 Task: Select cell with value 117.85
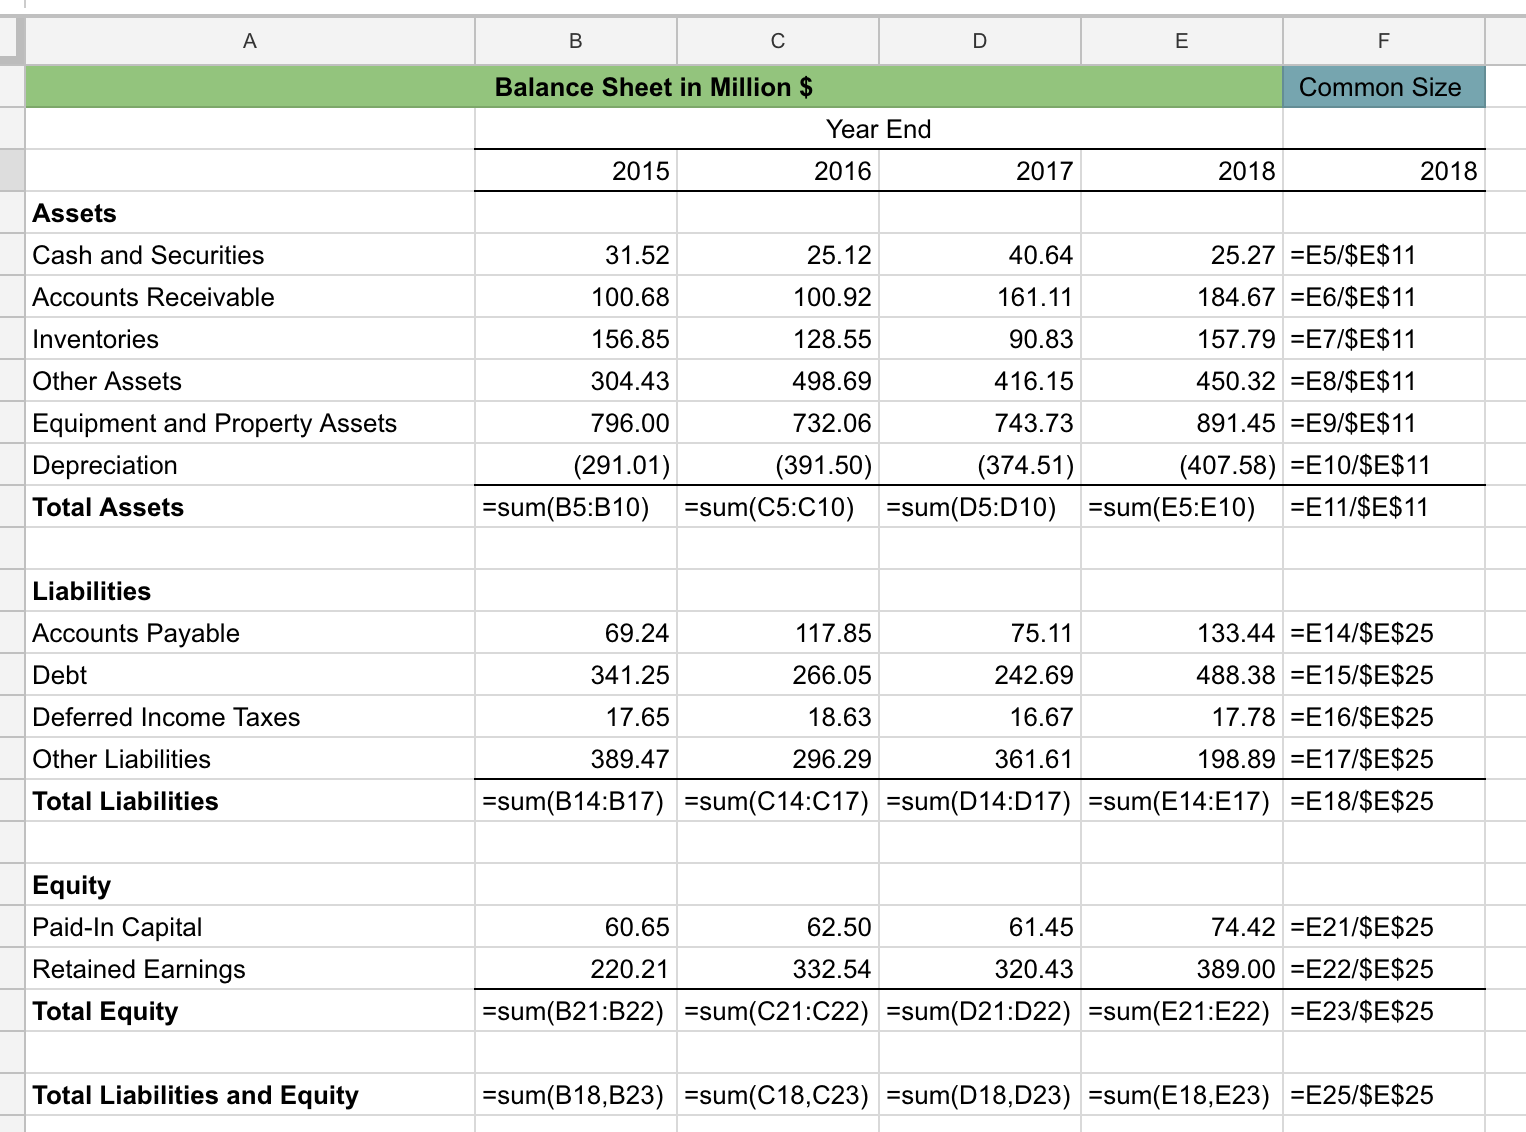click(778, 633)
